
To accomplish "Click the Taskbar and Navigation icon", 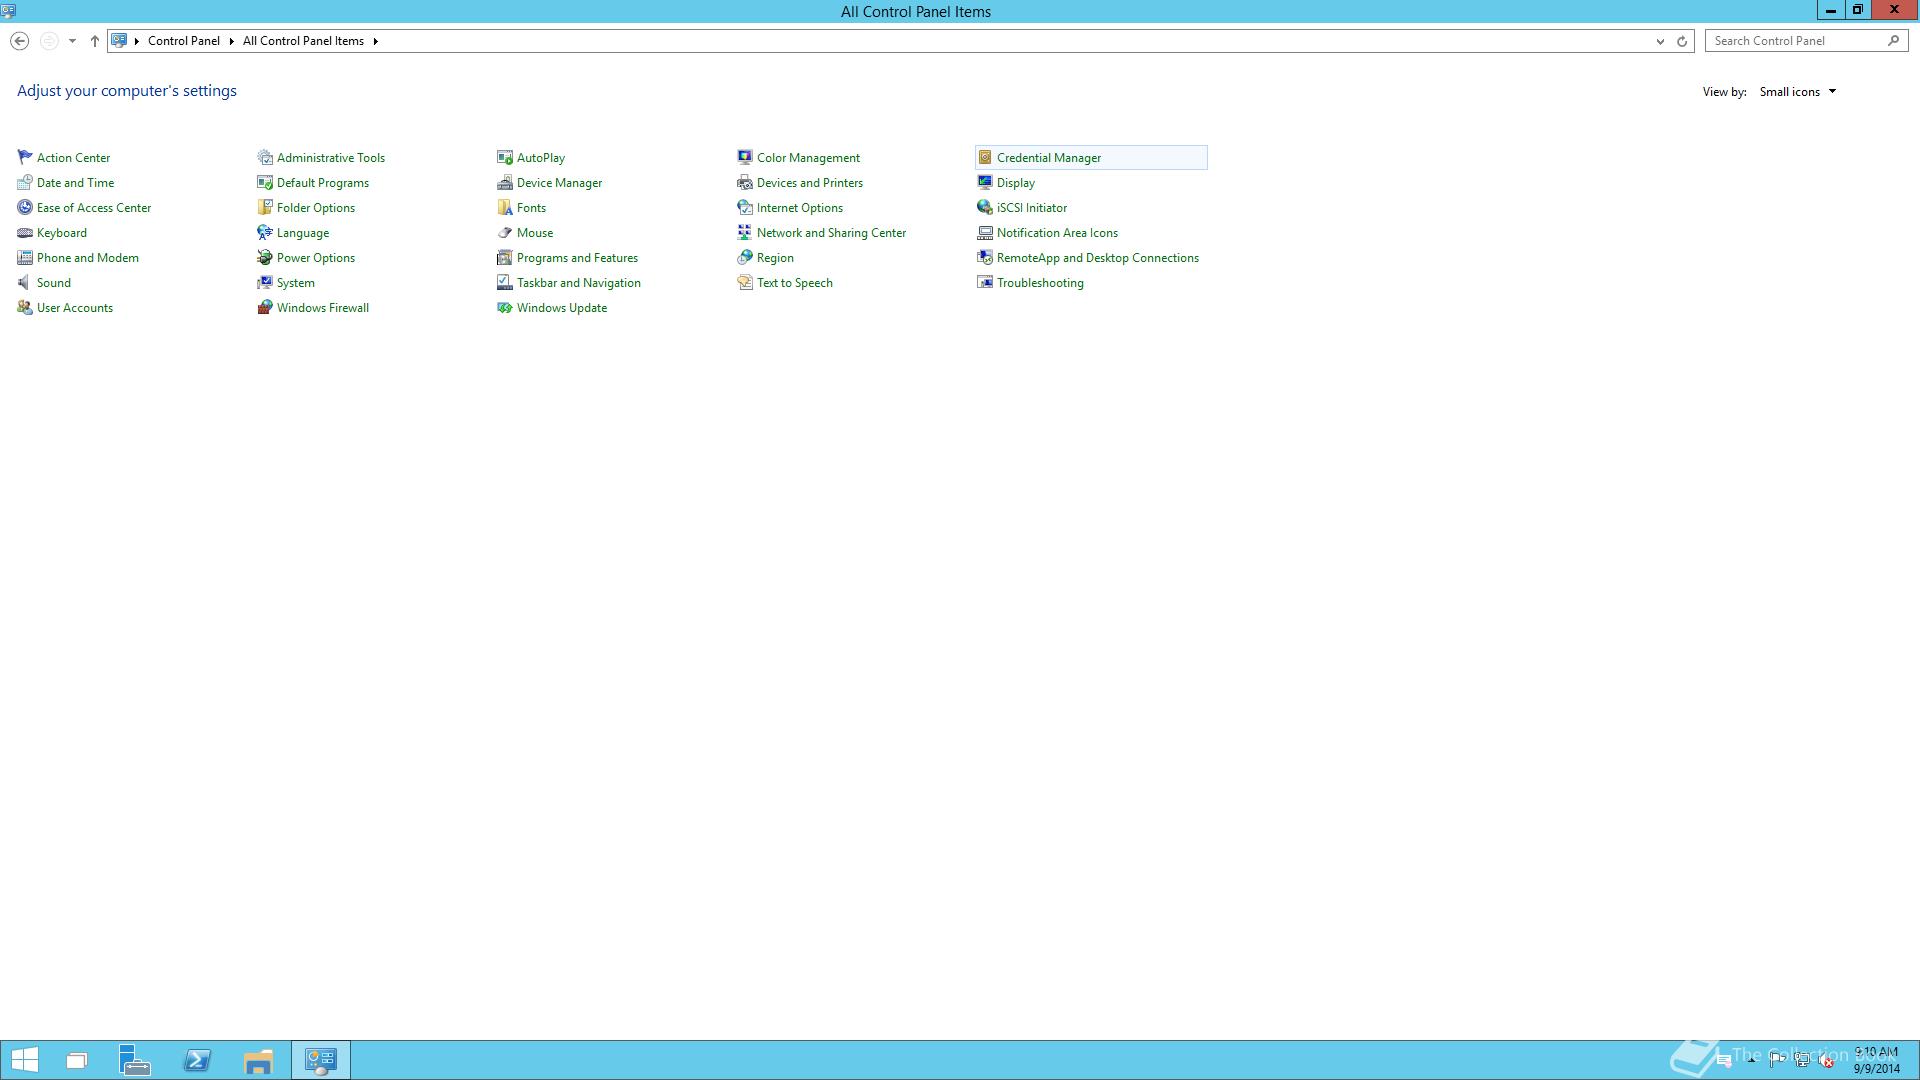I will 505,282.
